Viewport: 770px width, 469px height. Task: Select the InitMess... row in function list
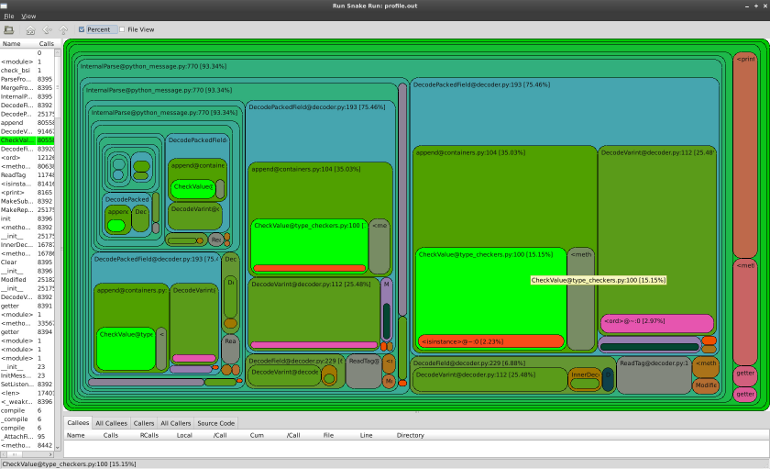[x=27, y=375]
